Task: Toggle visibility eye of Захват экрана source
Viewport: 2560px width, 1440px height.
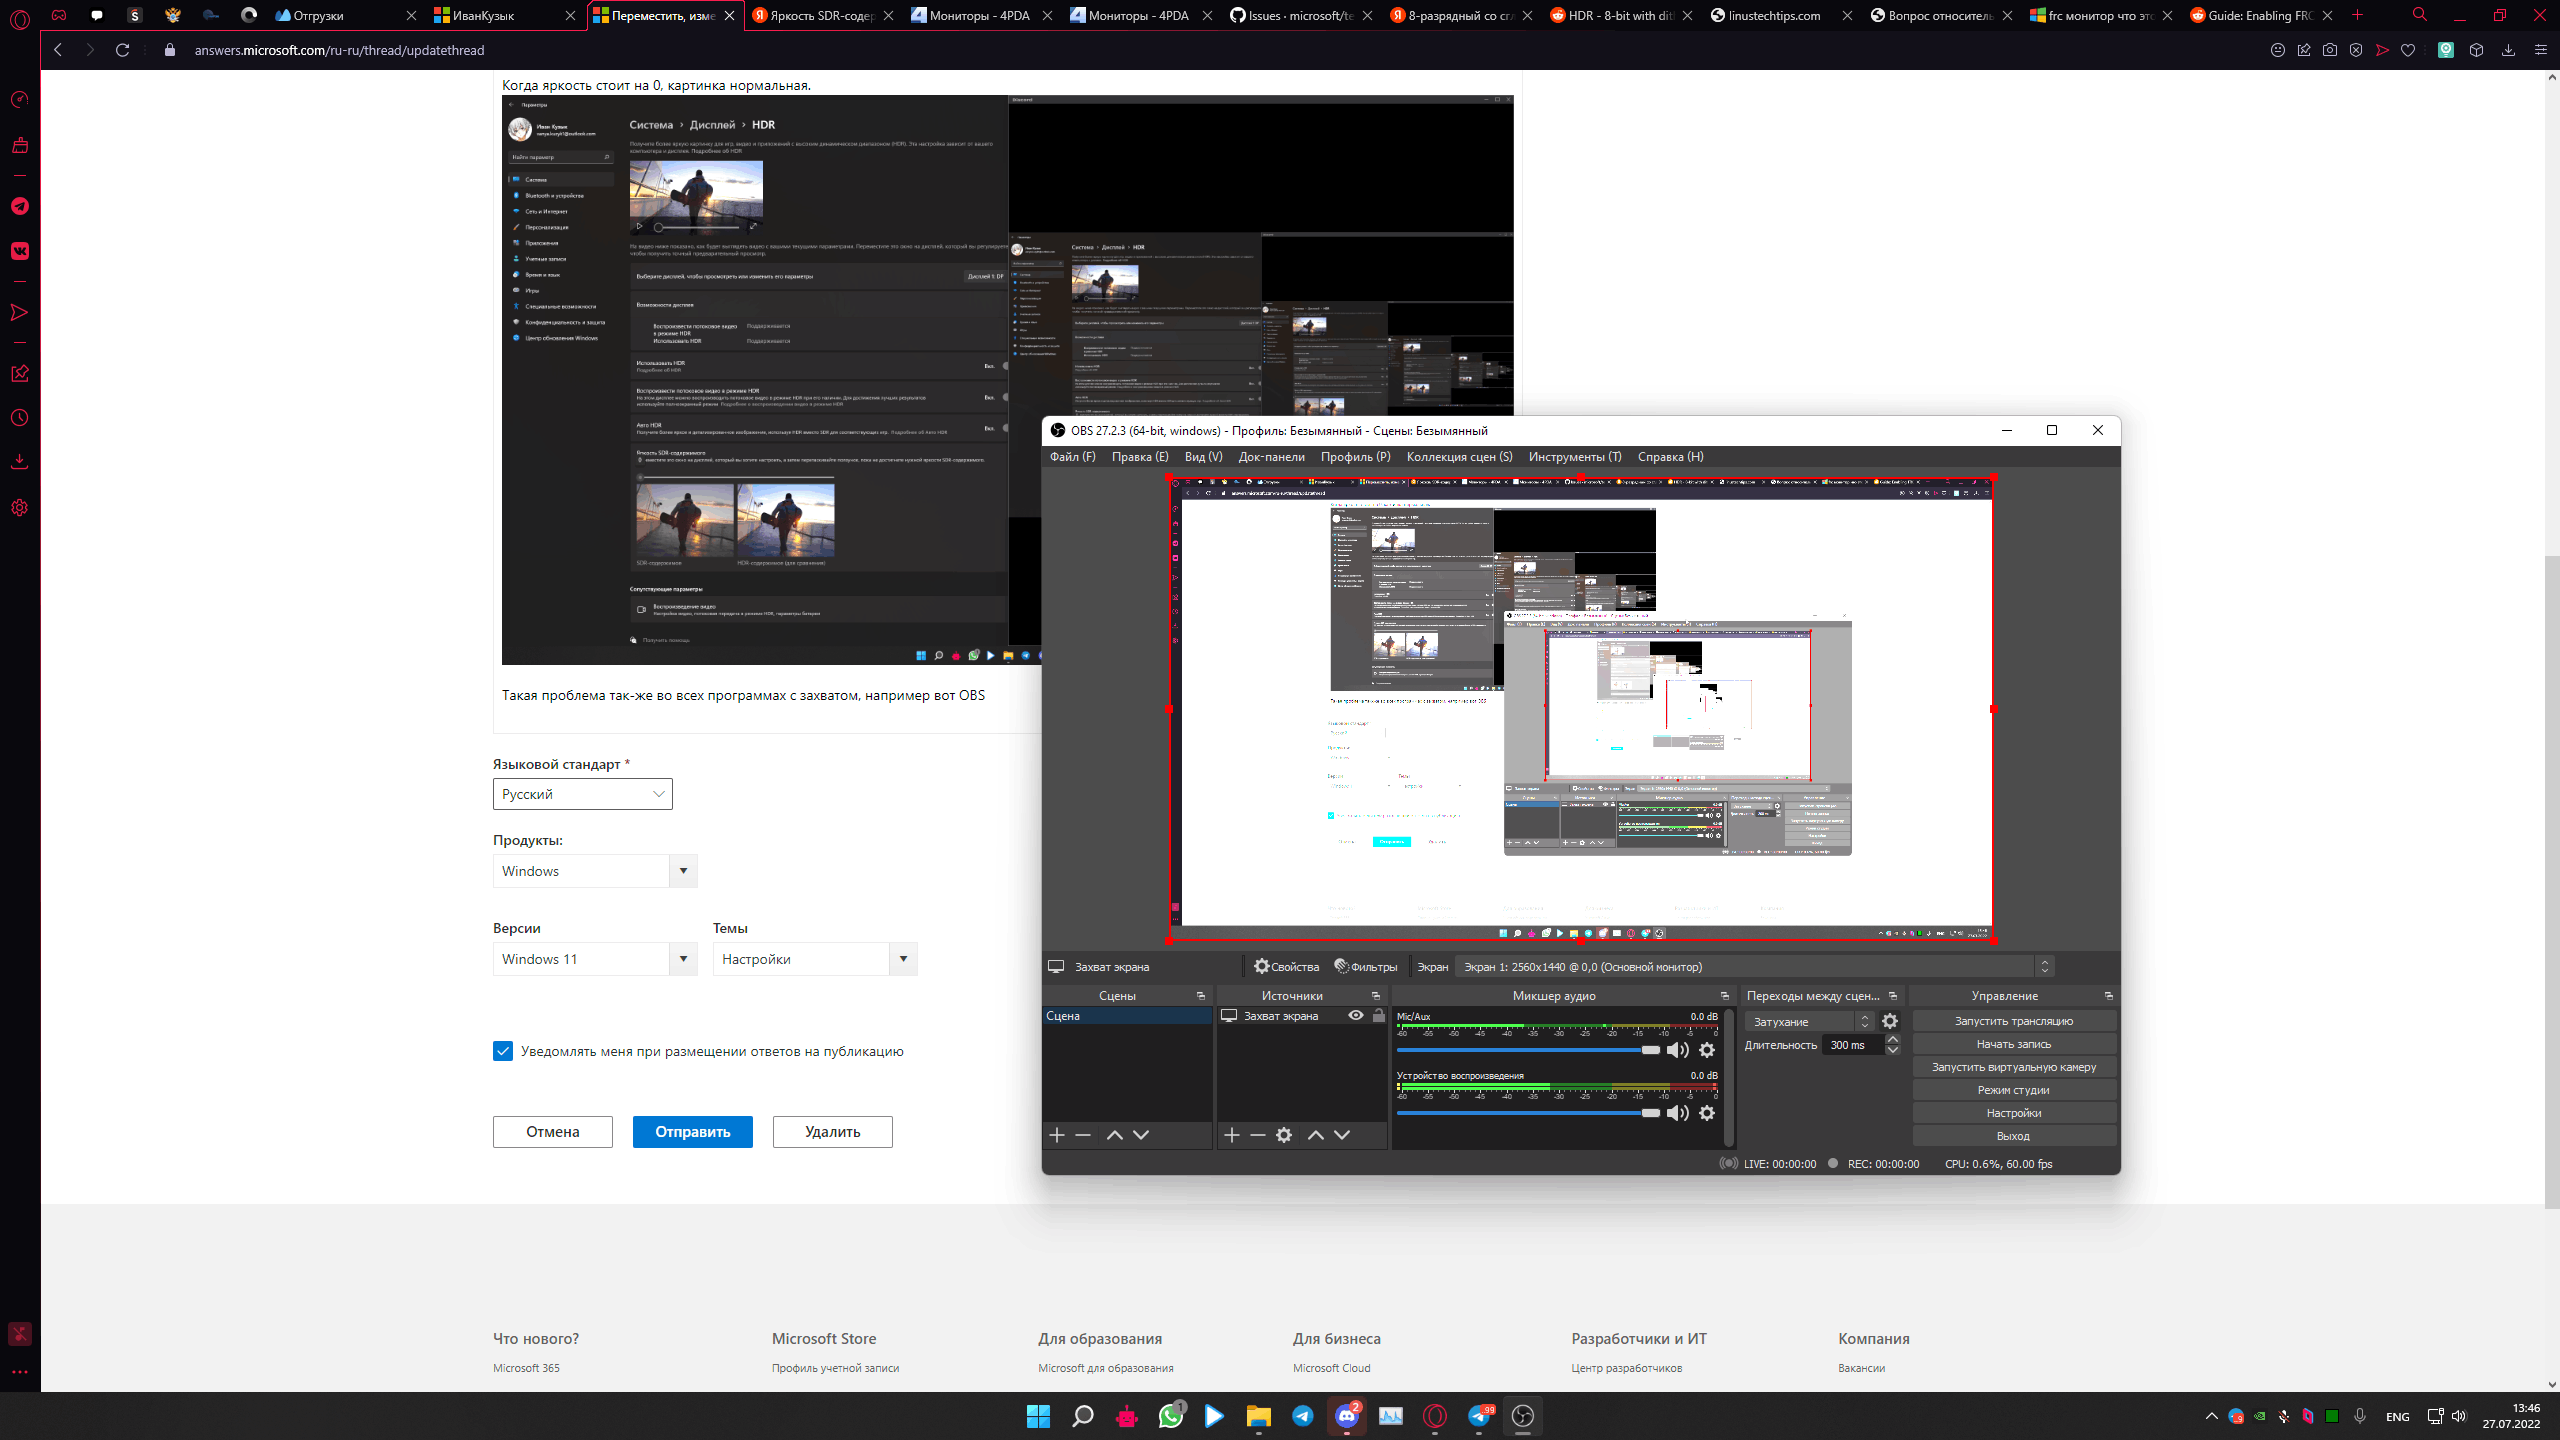Action: (x=1356, y=1015)
